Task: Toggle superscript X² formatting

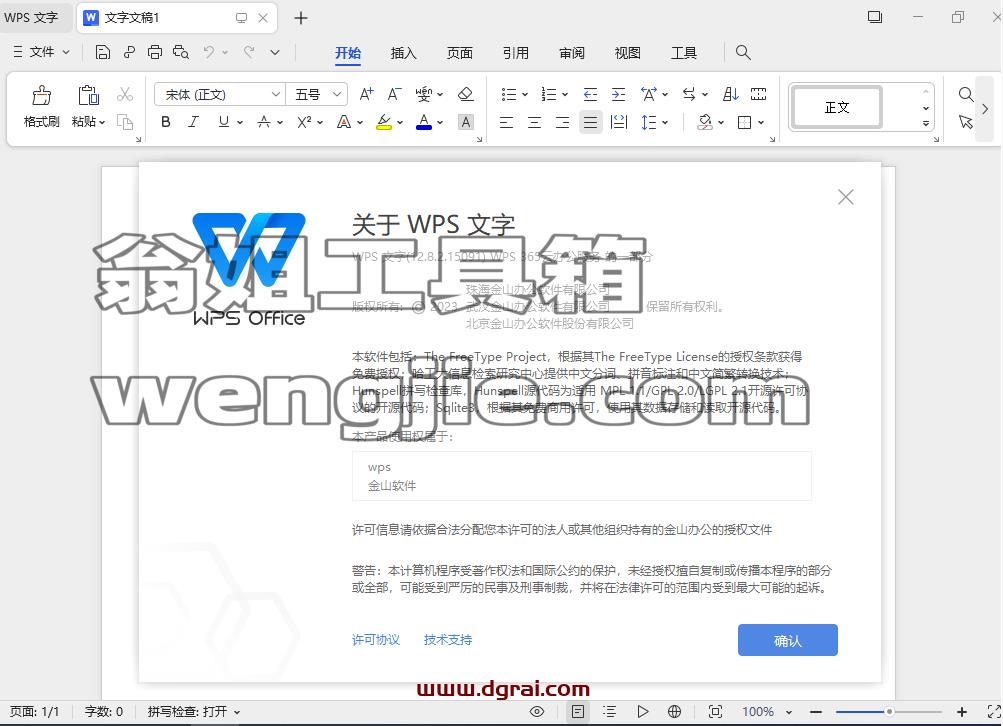Action: point(304,122)
